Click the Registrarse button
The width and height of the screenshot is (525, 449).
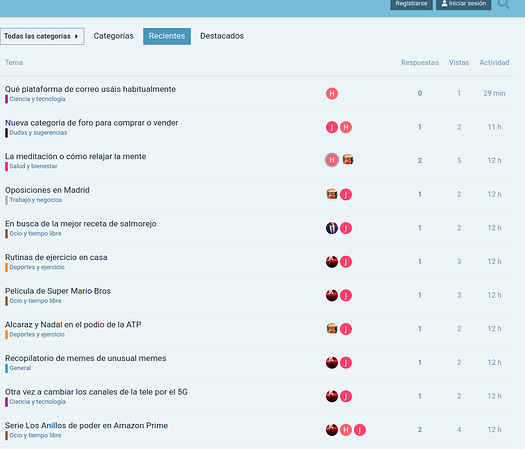click(411, 4)
